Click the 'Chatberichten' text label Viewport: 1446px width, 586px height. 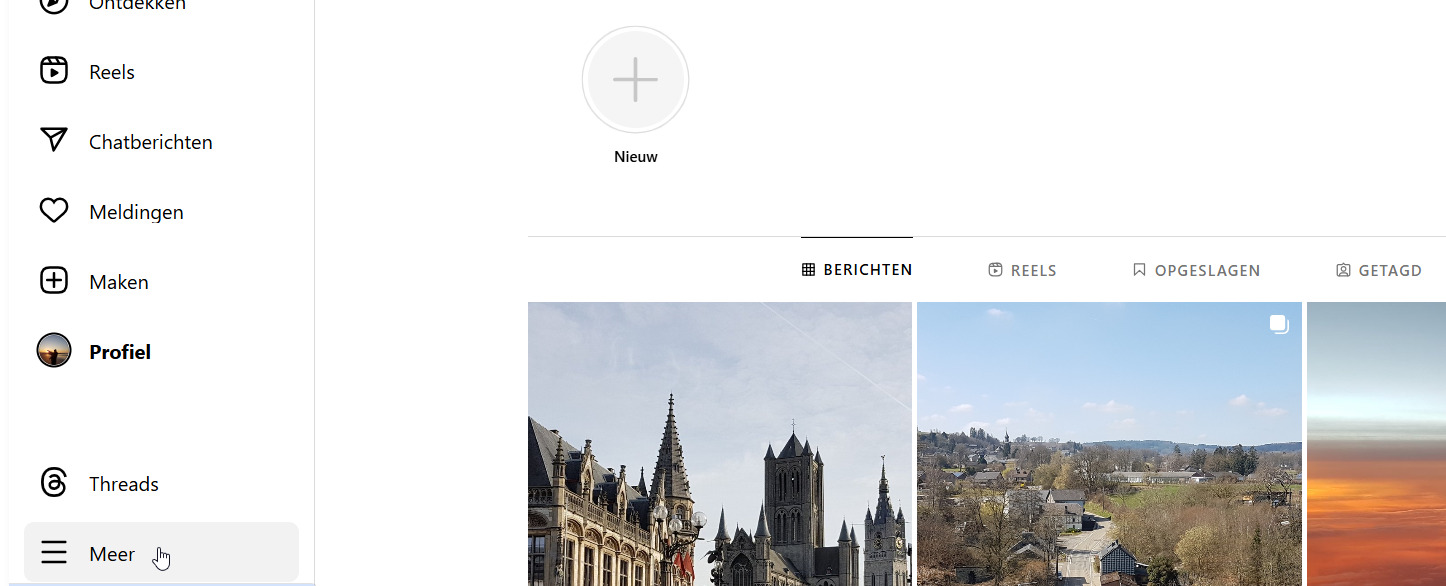point(151,142)
